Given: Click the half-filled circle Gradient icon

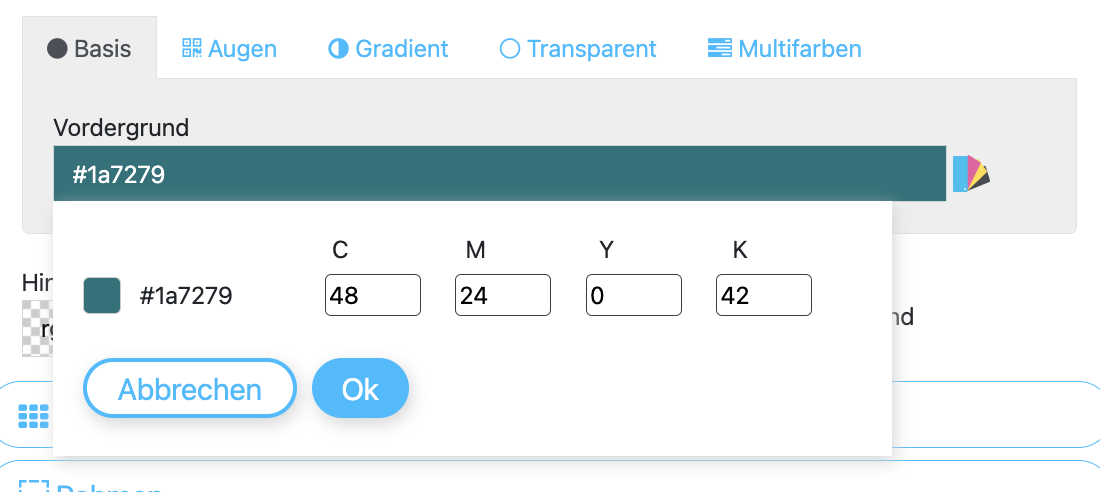Looking at the screenshot, I should [x=339, y=48].
